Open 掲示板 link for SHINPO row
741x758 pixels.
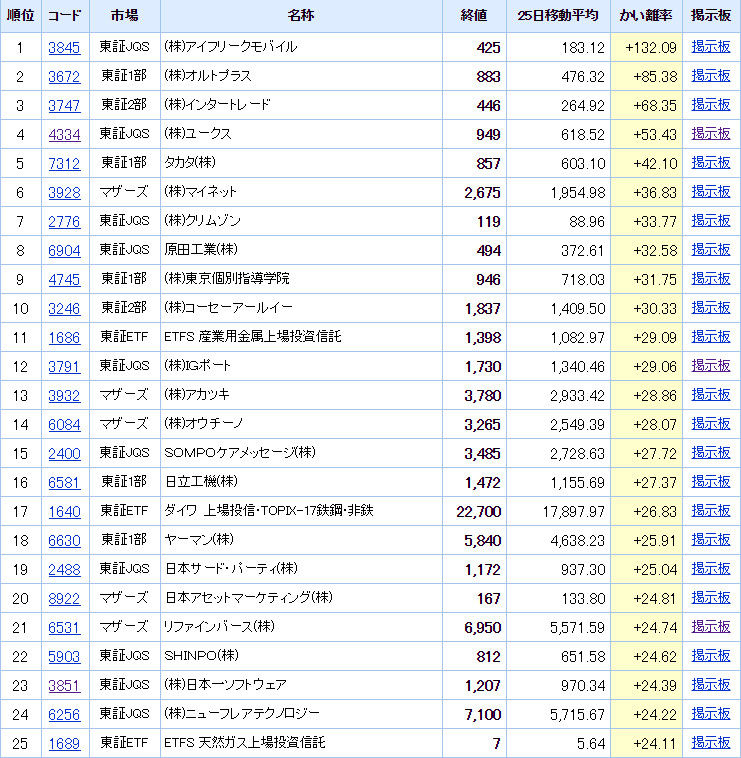pos(711,656)
